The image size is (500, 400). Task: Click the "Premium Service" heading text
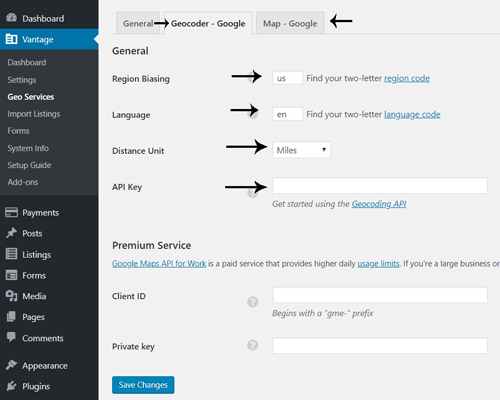(x=151, y=245)
